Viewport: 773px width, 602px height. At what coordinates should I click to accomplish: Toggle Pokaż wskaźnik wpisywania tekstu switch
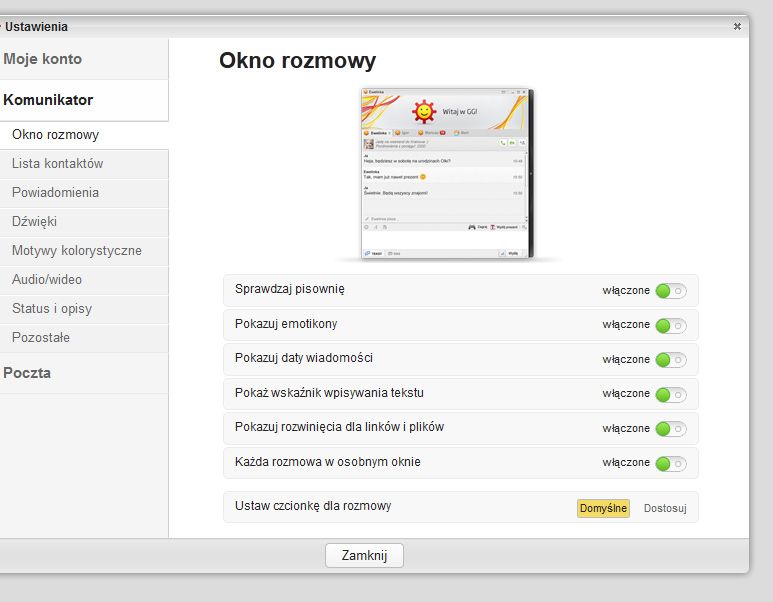pyautogui.click(x=670, y=394)
